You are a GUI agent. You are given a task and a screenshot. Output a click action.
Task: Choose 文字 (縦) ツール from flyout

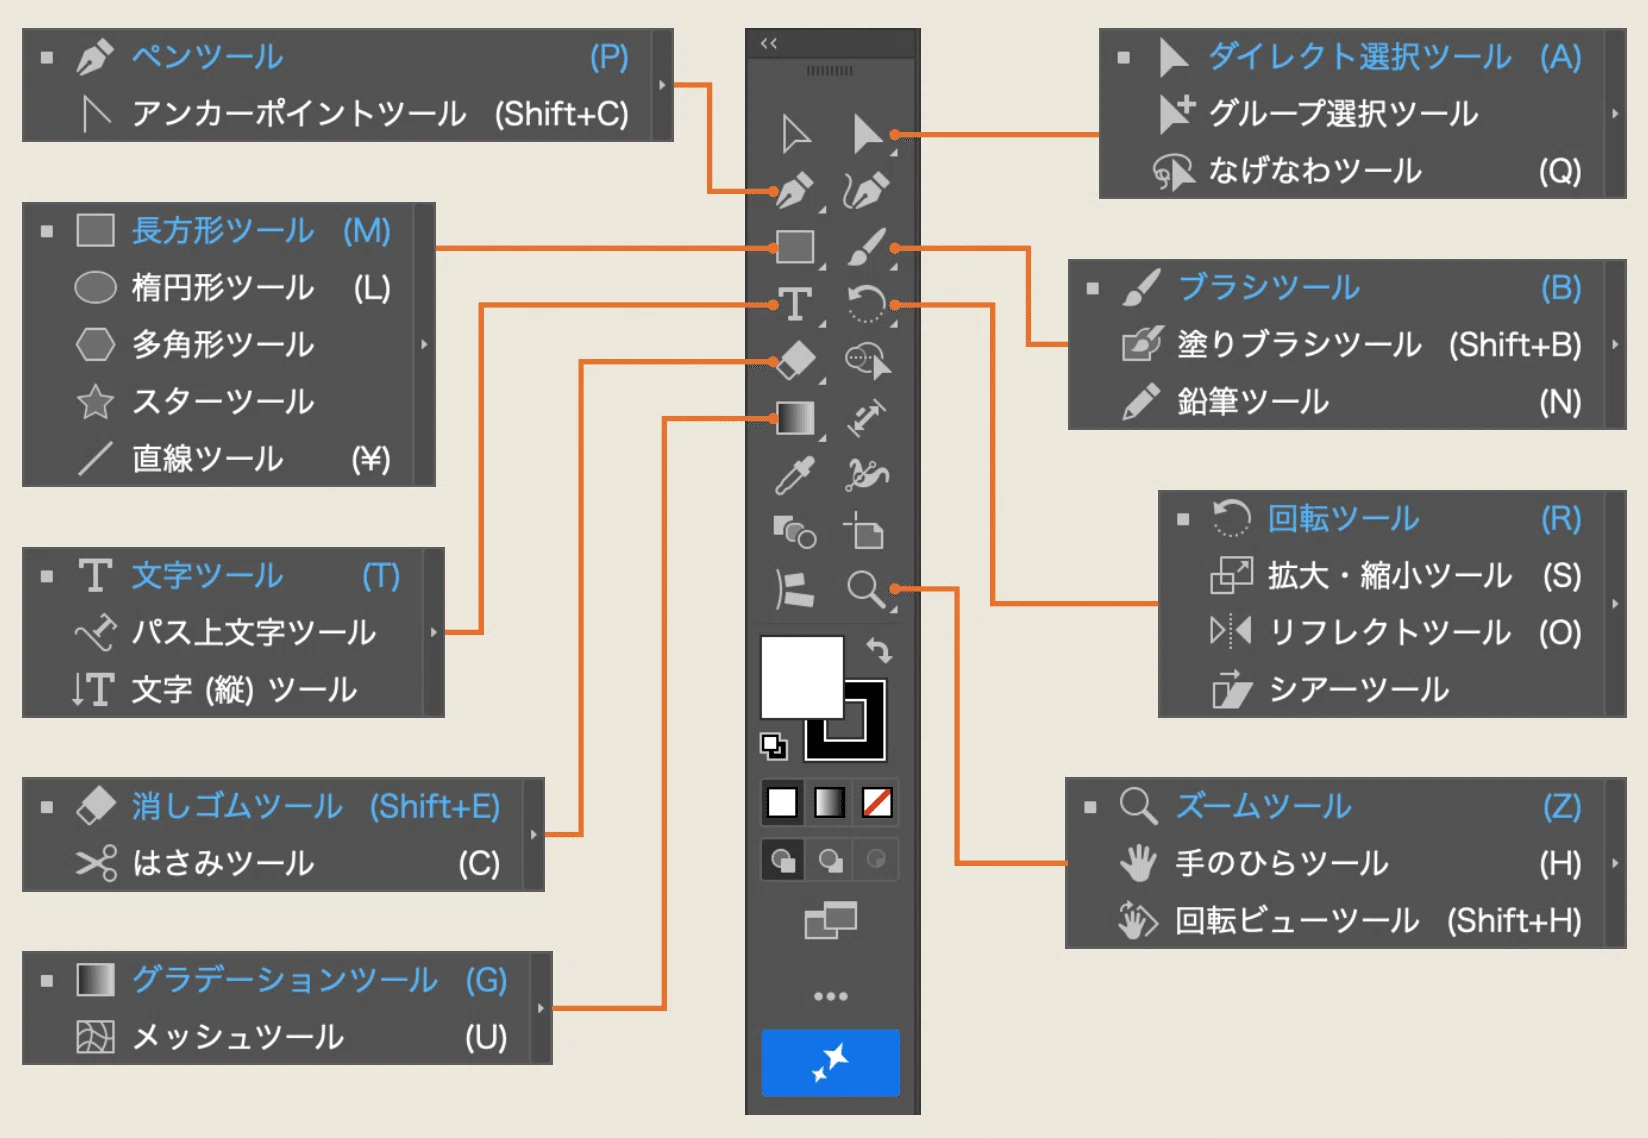(x=224, y=689)
